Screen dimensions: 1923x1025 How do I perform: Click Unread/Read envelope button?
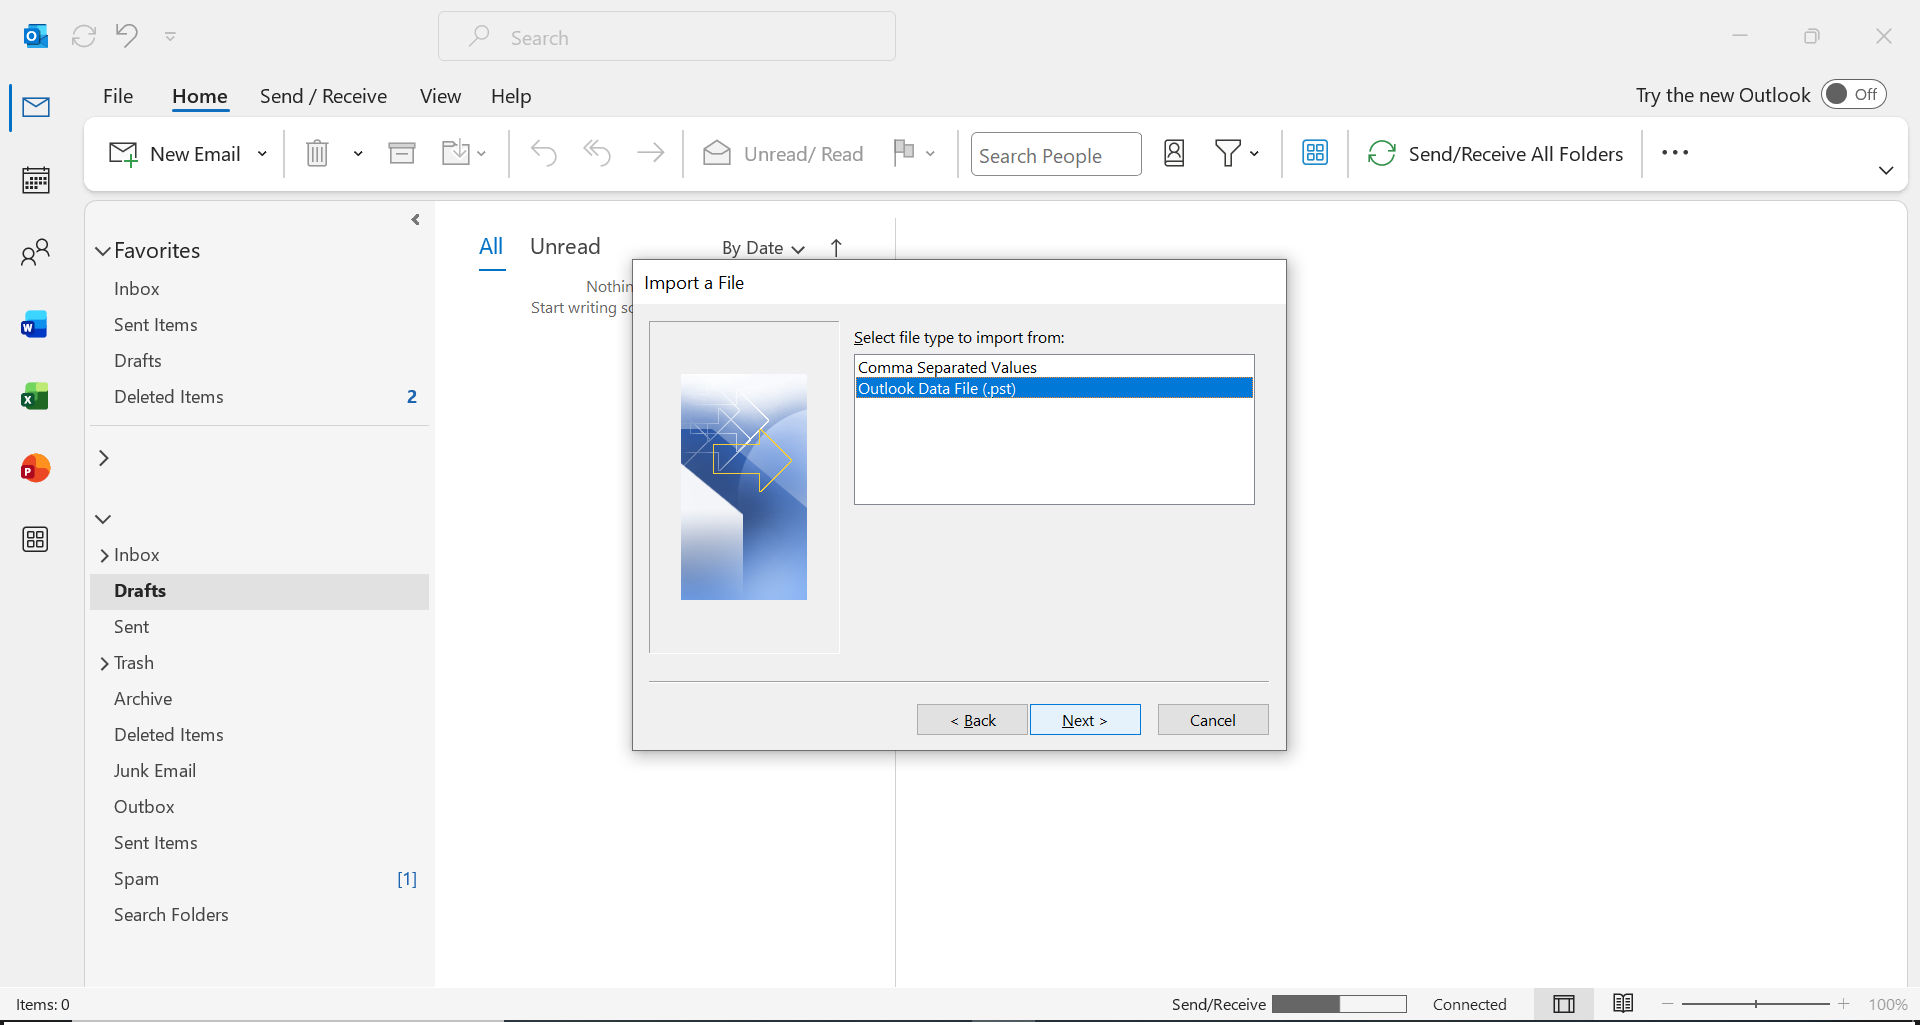click(x=783, y=154)
